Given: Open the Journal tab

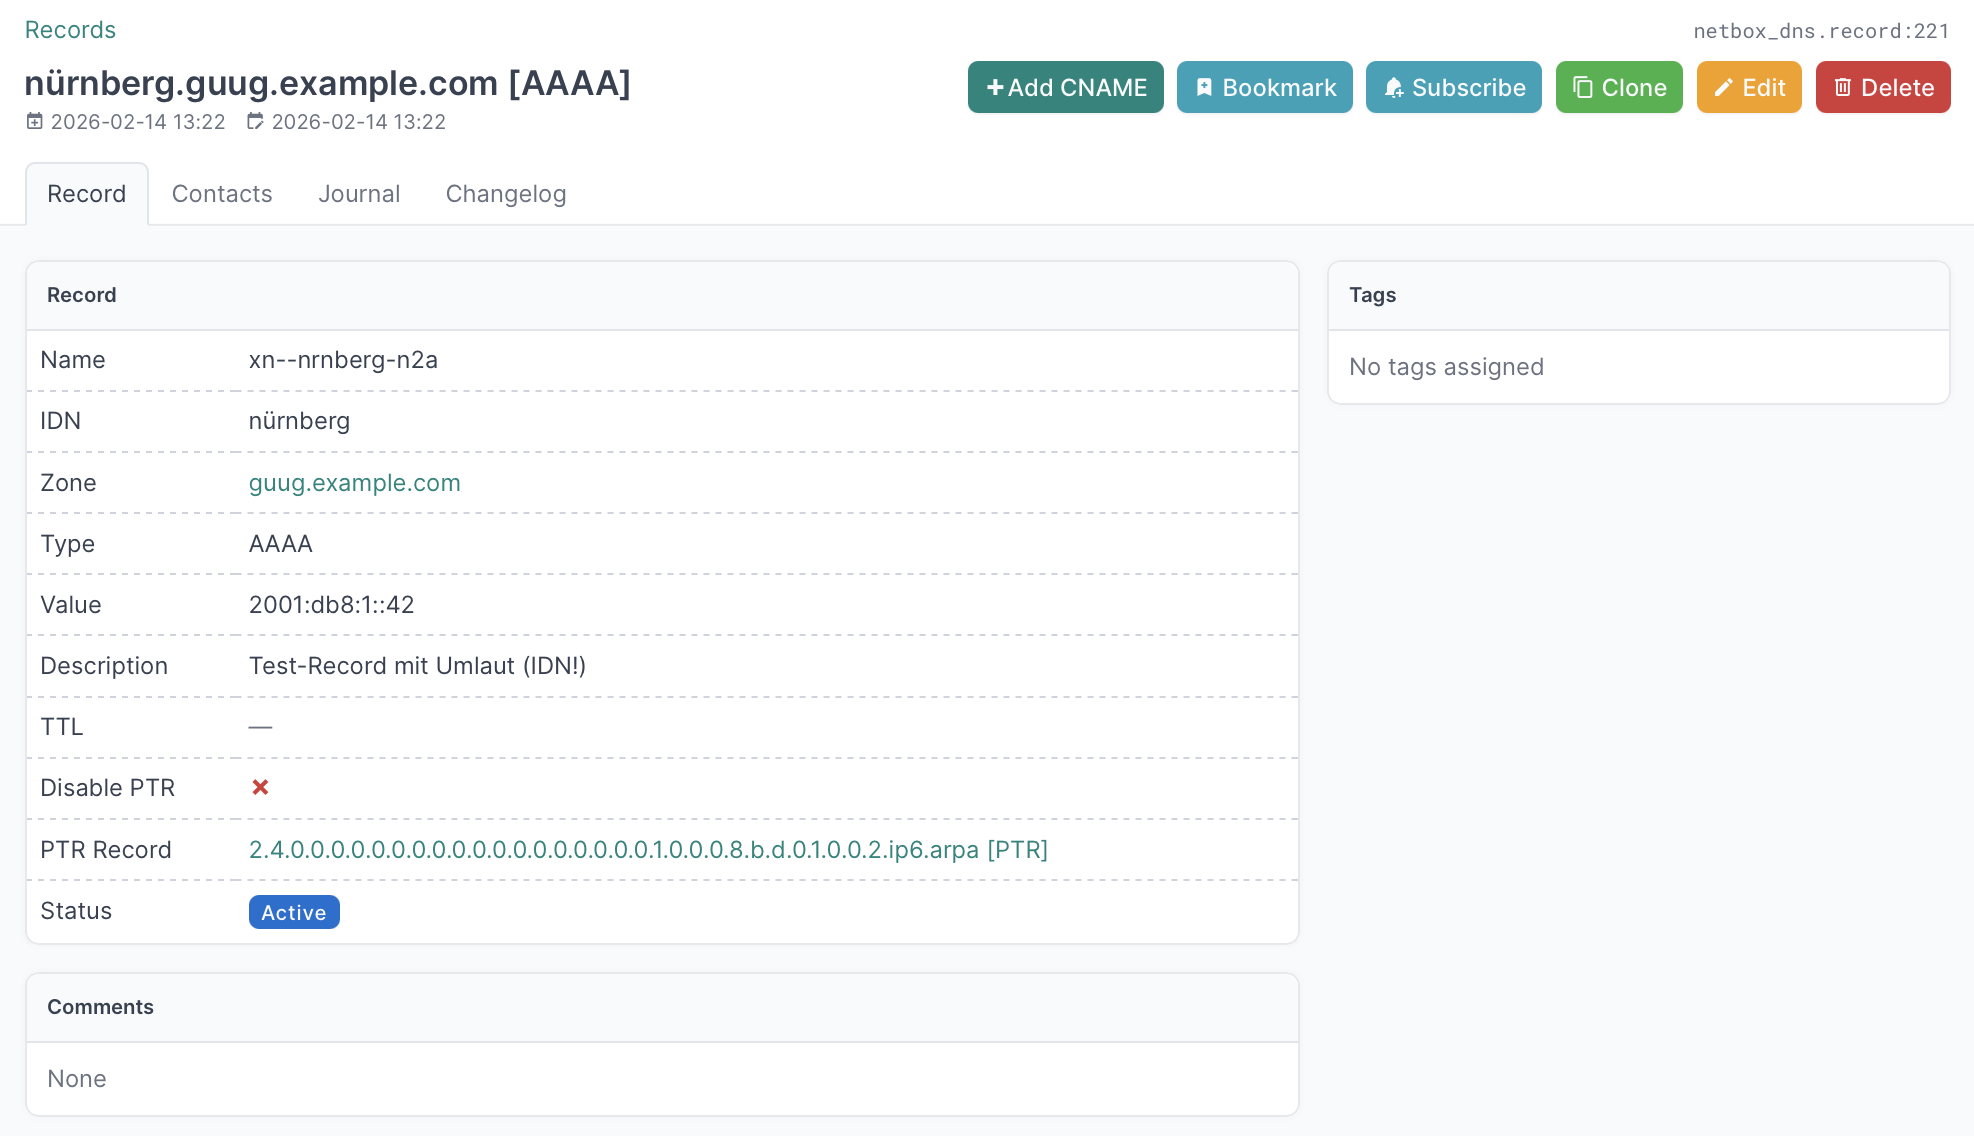Looking at the screenshot, I should point(359,194).
